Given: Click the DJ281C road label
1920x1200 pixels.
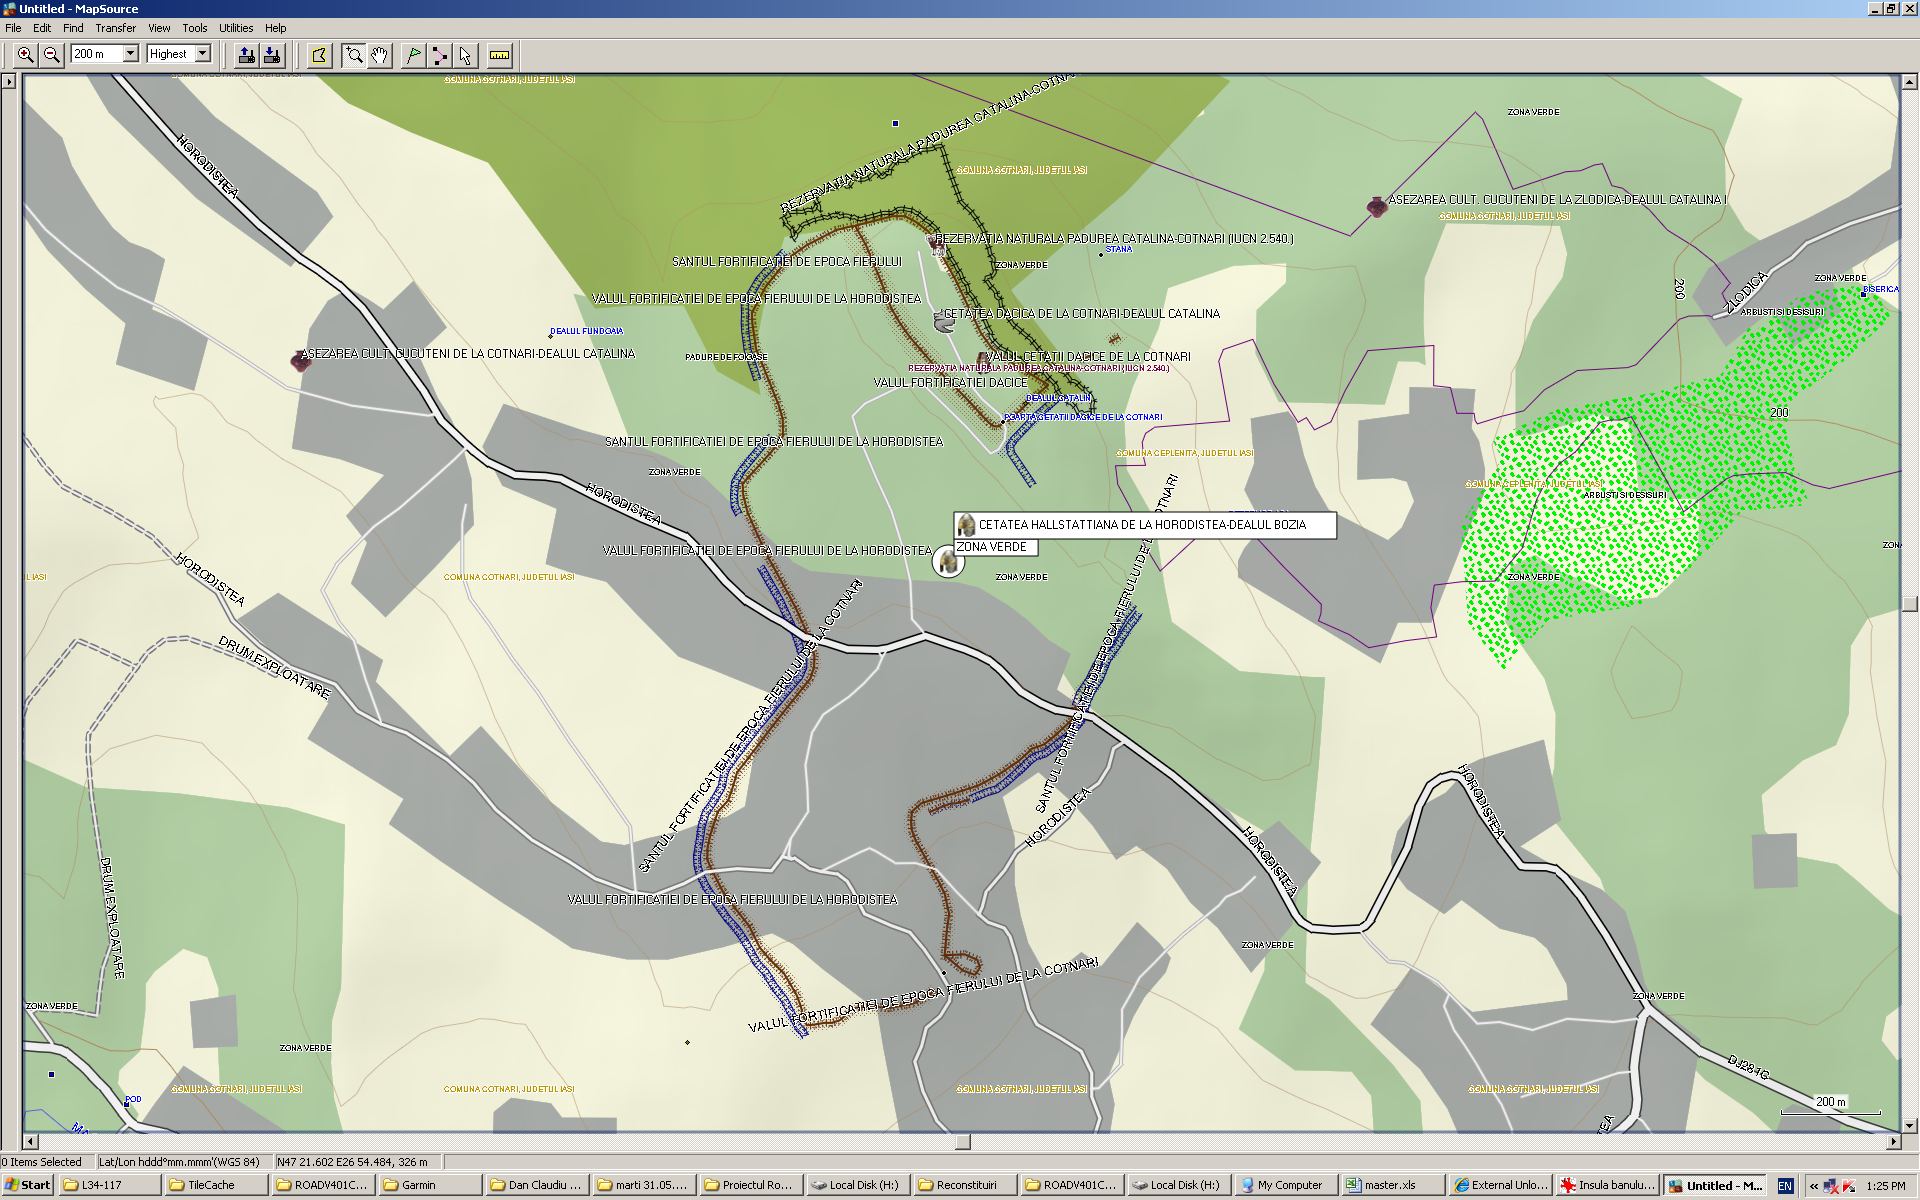Looking at the screenshot, I should click(x=1748, y=1068).
